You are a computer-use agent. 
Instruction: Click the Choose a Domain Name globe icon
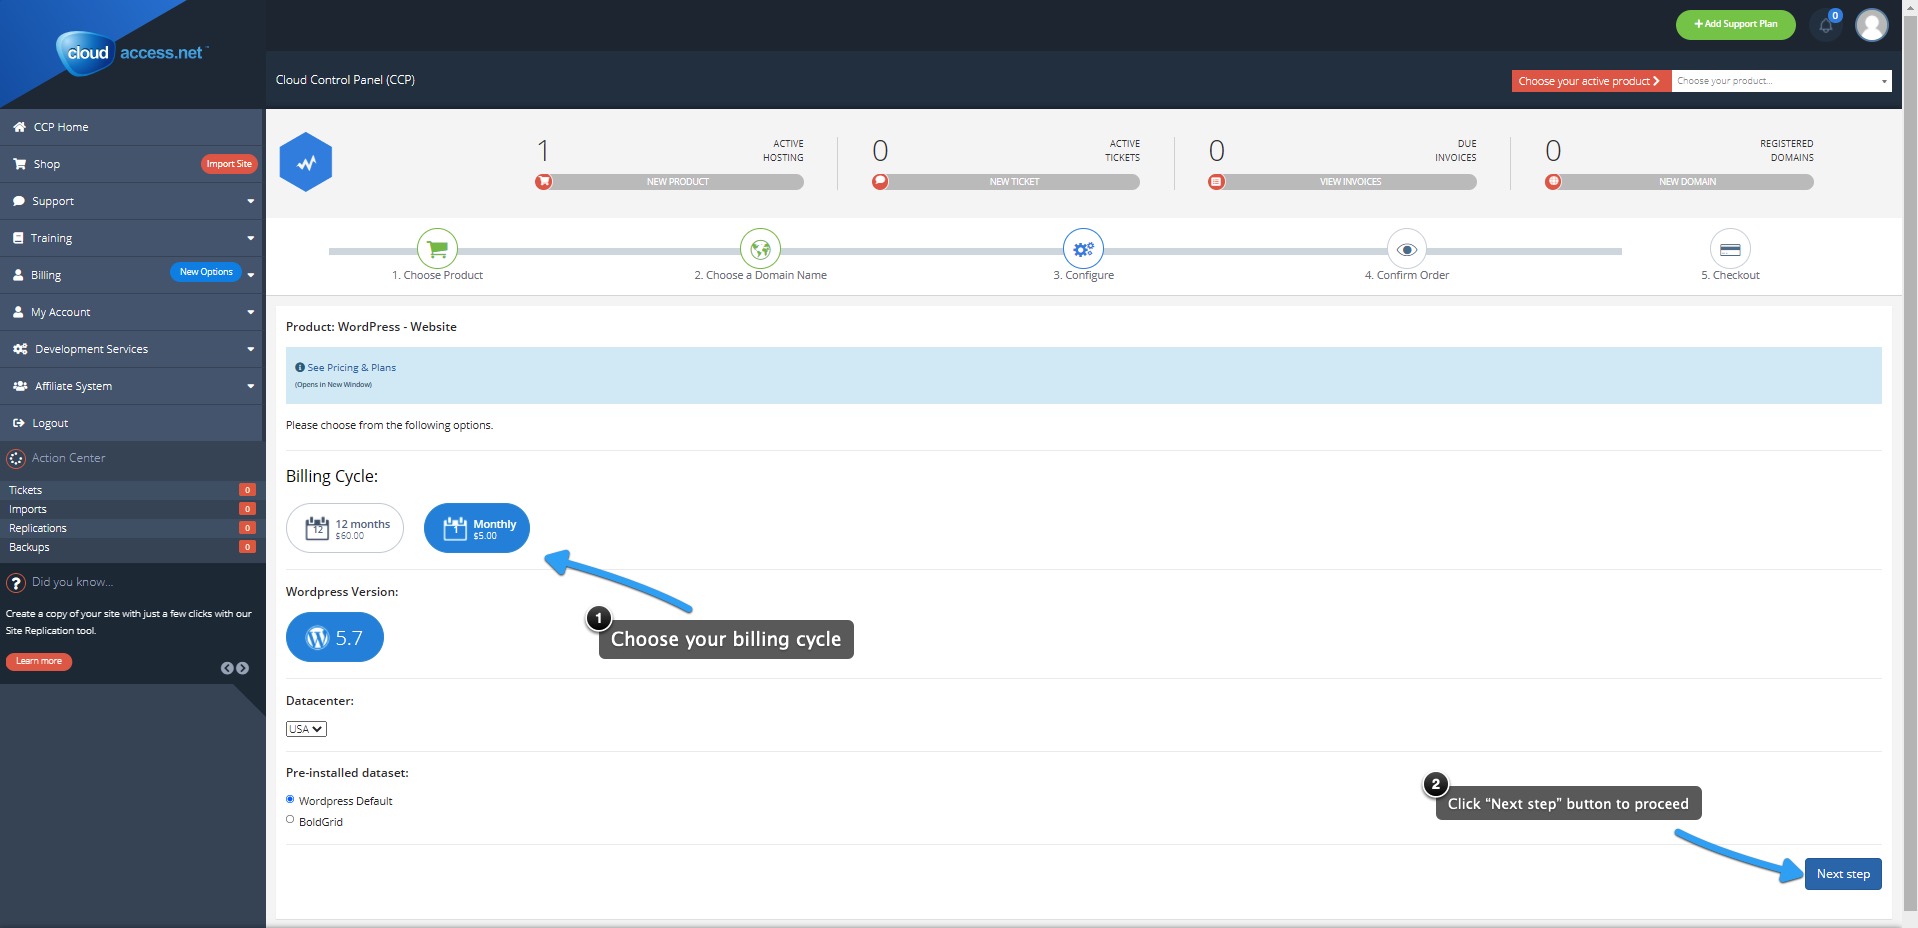click(760, 248)
